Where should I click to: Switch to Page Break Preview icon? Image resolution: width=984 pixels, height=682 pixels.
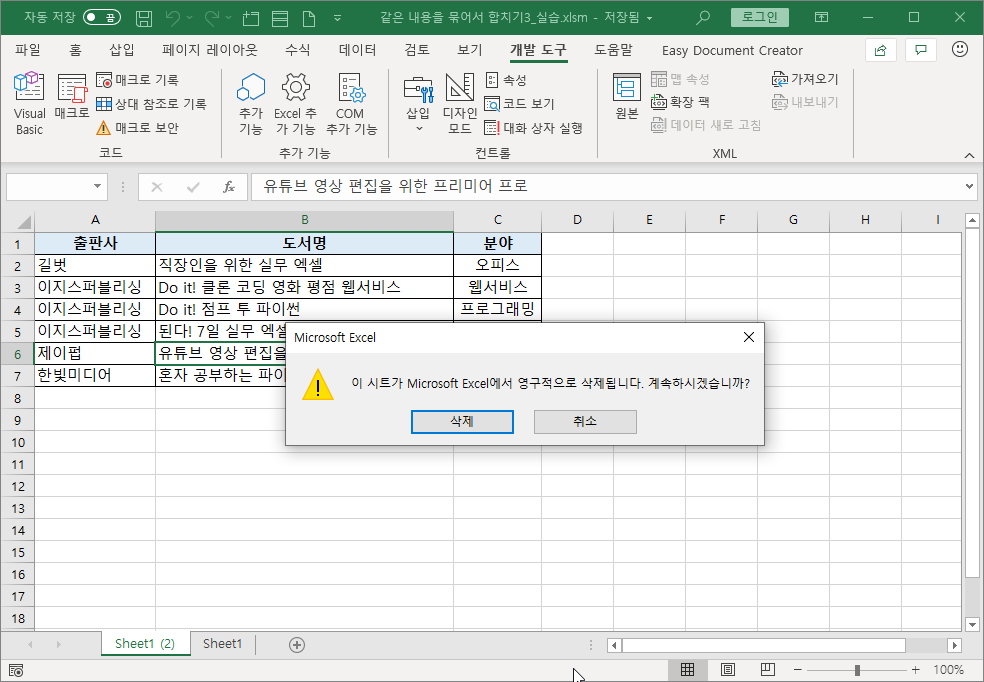point(767,669)
